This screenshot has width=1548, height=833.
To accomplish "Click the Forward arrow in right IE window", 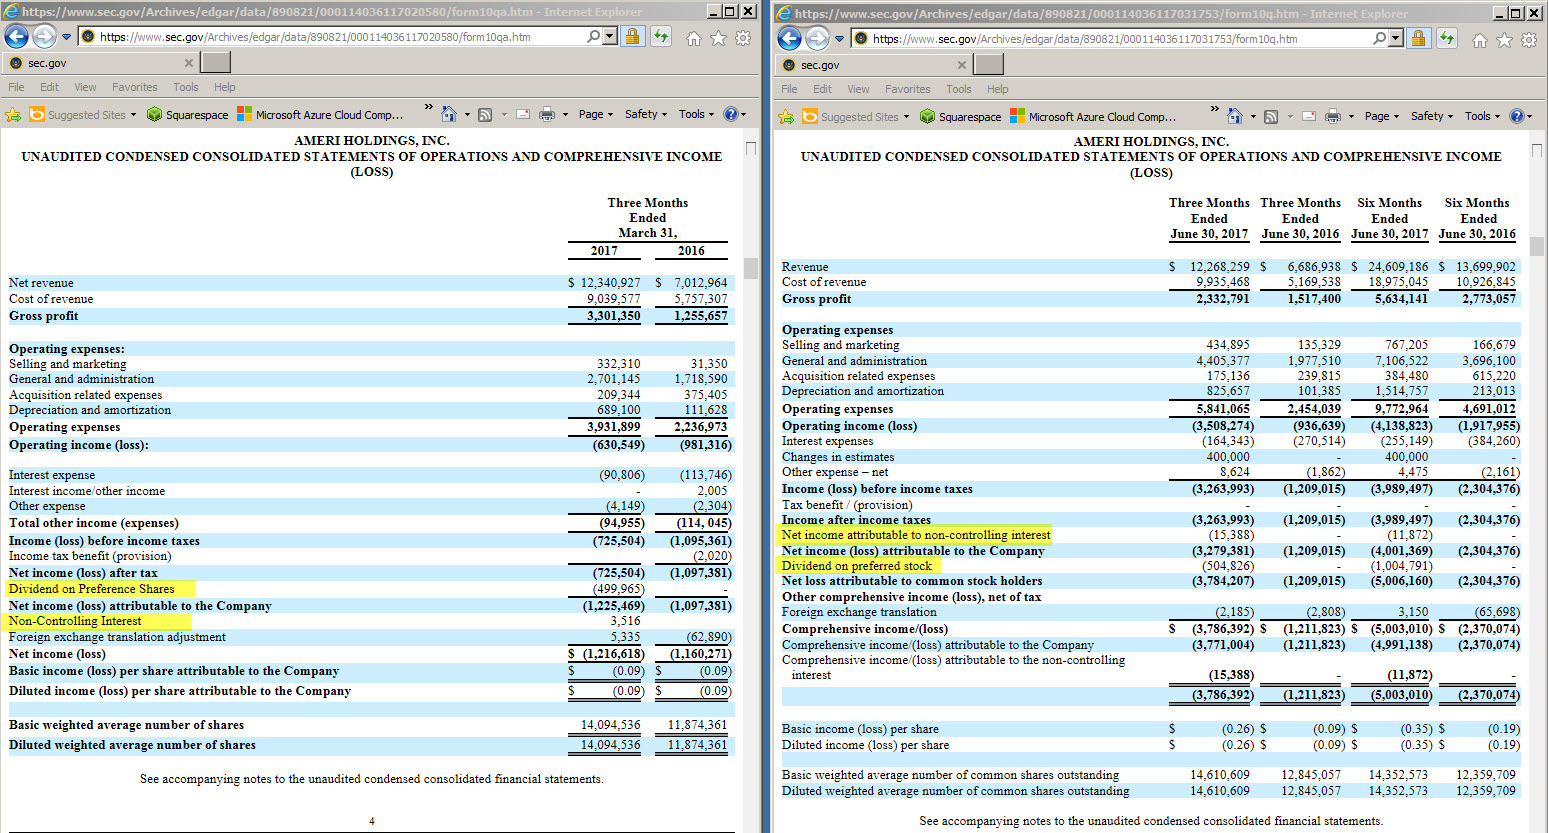I will point(817,39).
